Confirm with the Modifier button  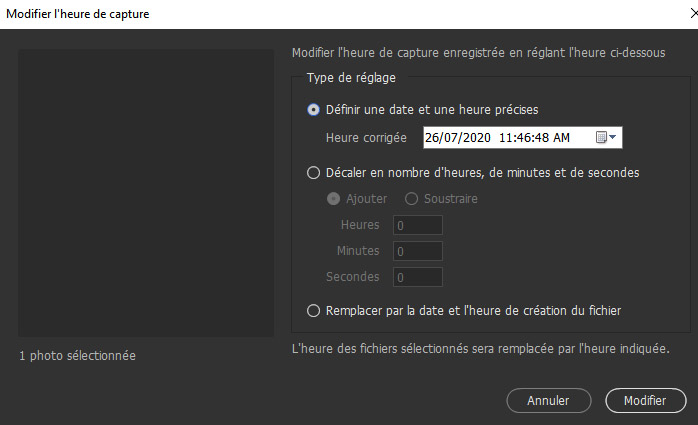[645, 400]
